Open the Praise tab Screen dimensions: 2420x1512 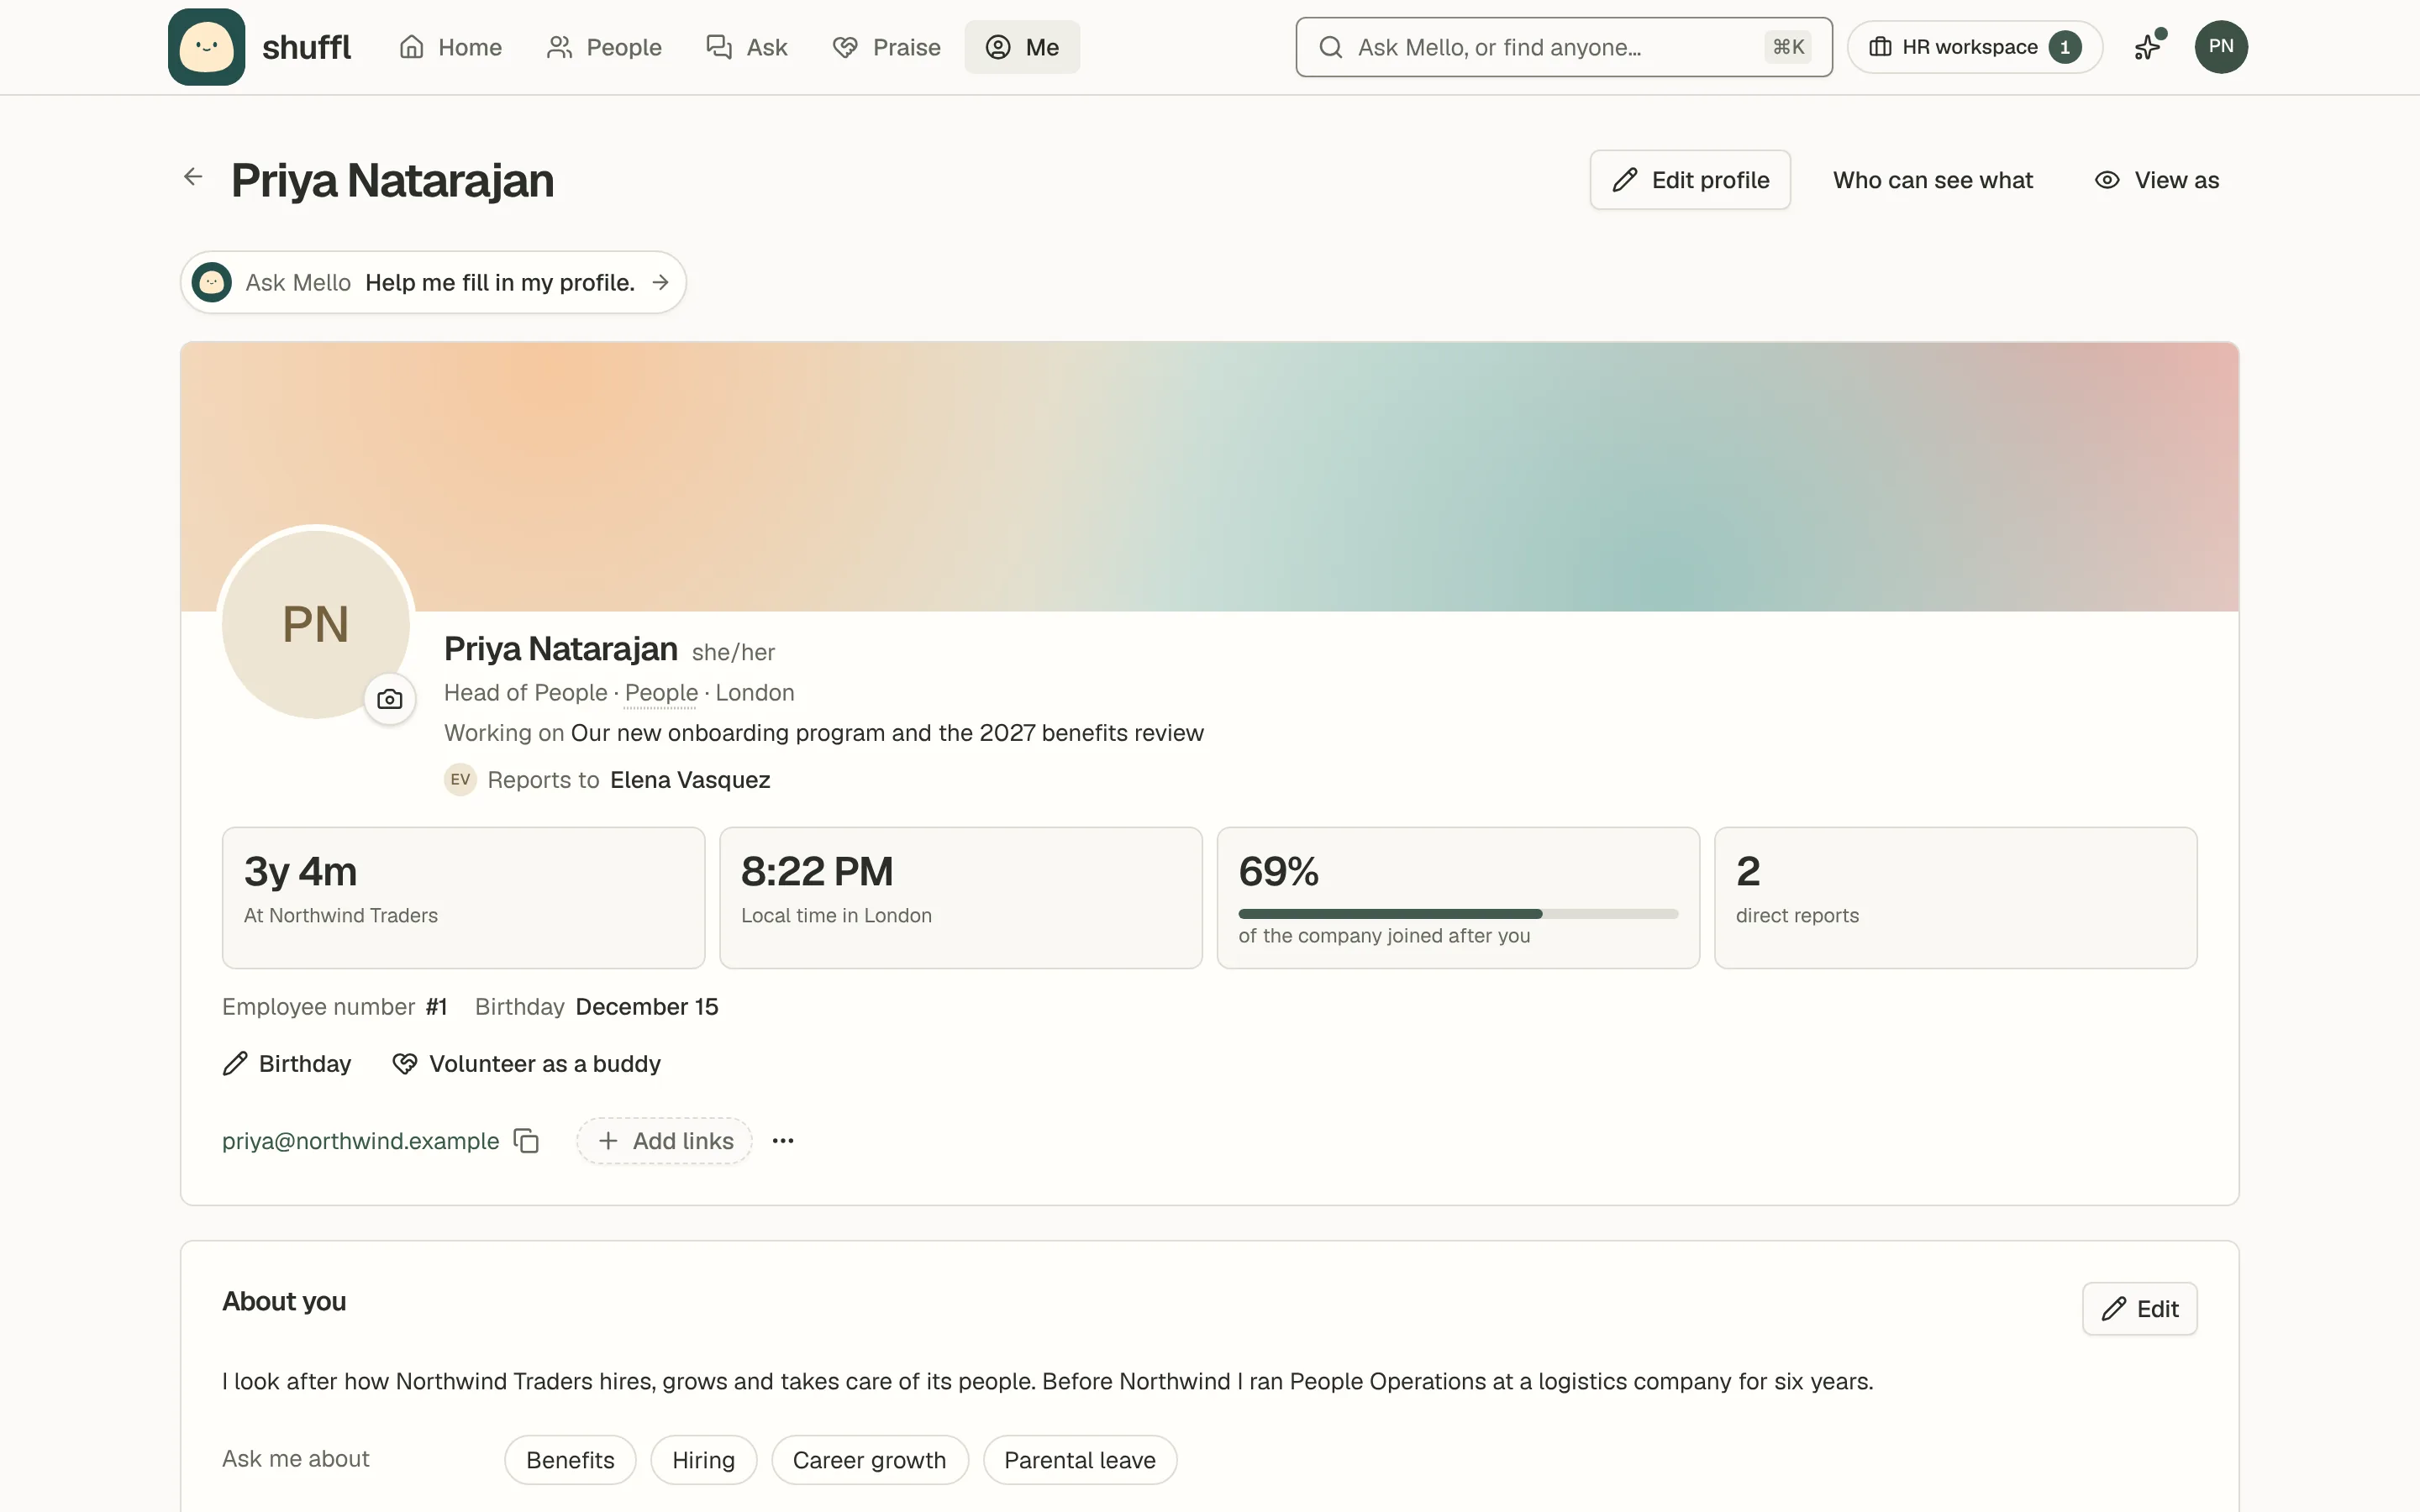point(886,47)
